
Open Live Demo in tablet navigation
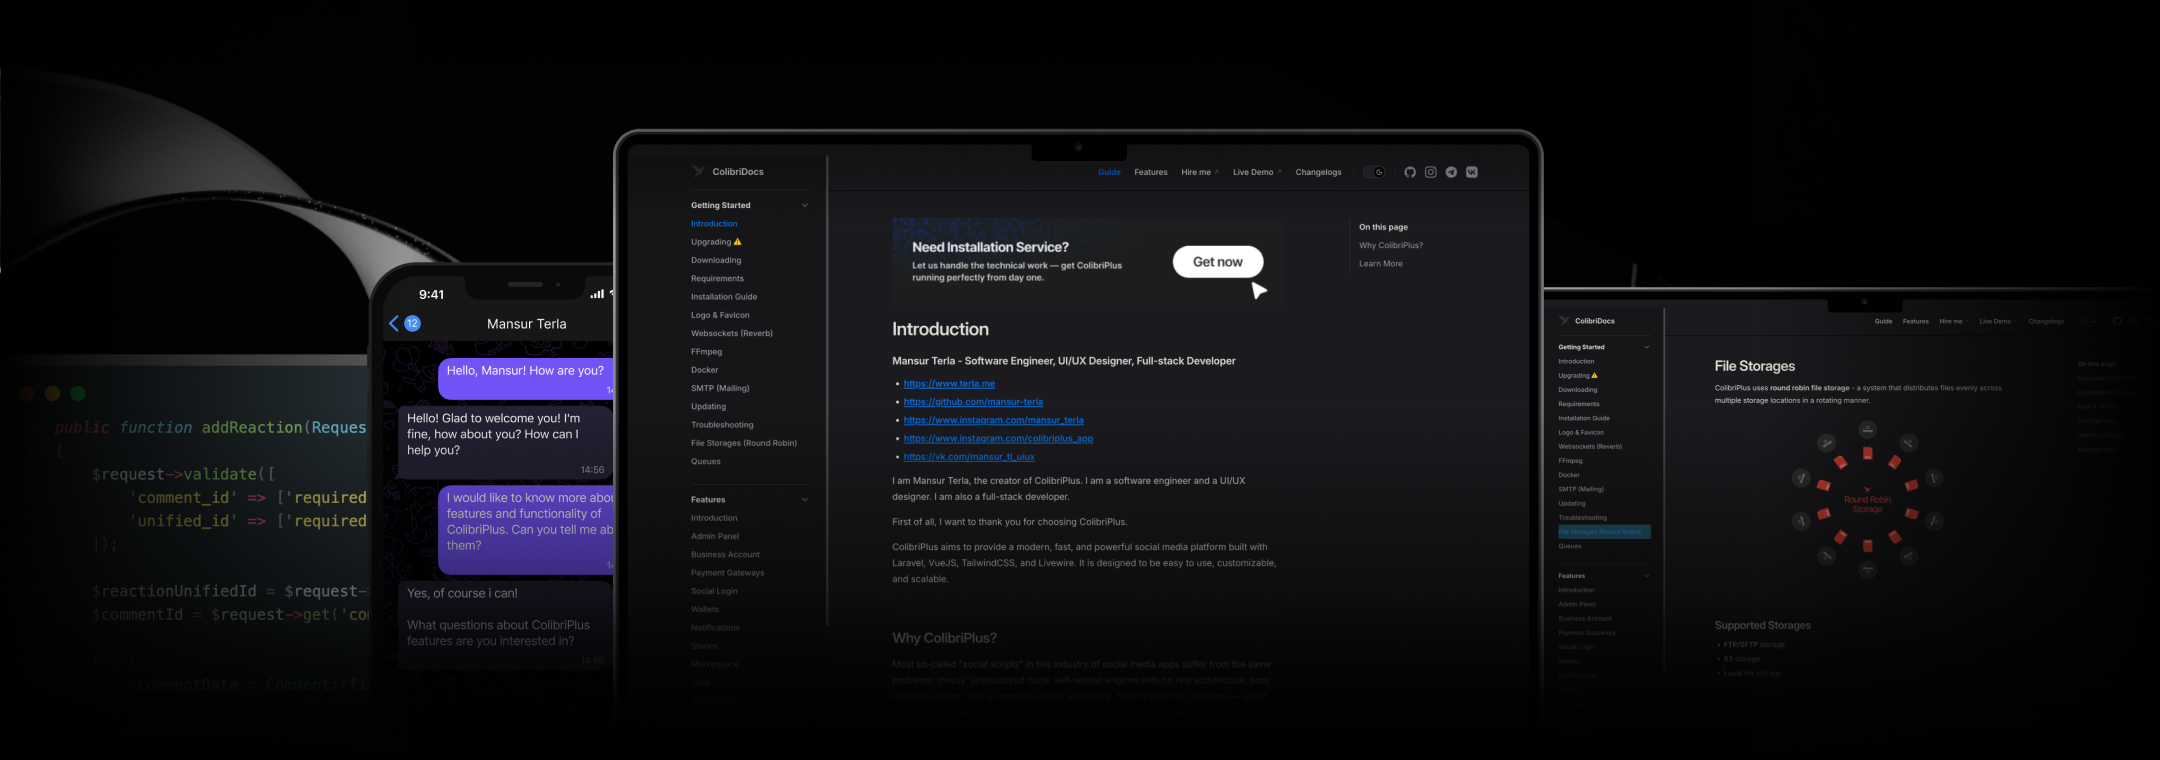tap(1256, 172)
